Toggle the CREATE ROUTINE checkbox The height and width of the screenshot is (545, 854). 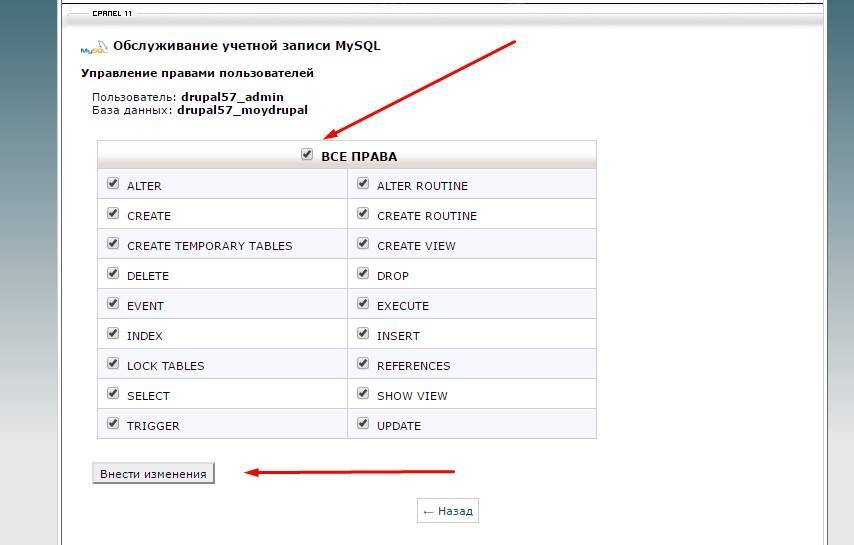pos(363,213)
